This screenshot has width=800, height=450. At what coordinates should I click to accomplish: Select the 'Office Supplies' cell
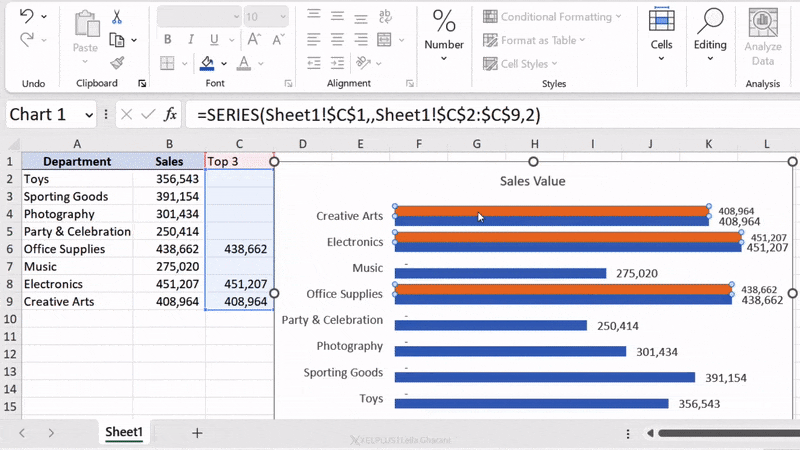(x=77, y=249)
